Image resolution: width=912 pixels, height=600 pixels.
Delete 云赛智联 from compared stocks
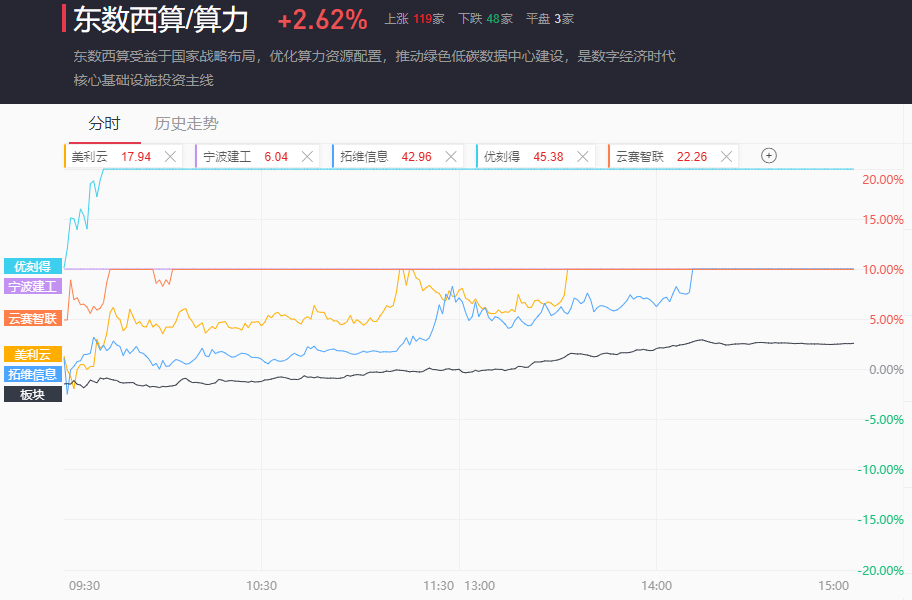point(726,156)
